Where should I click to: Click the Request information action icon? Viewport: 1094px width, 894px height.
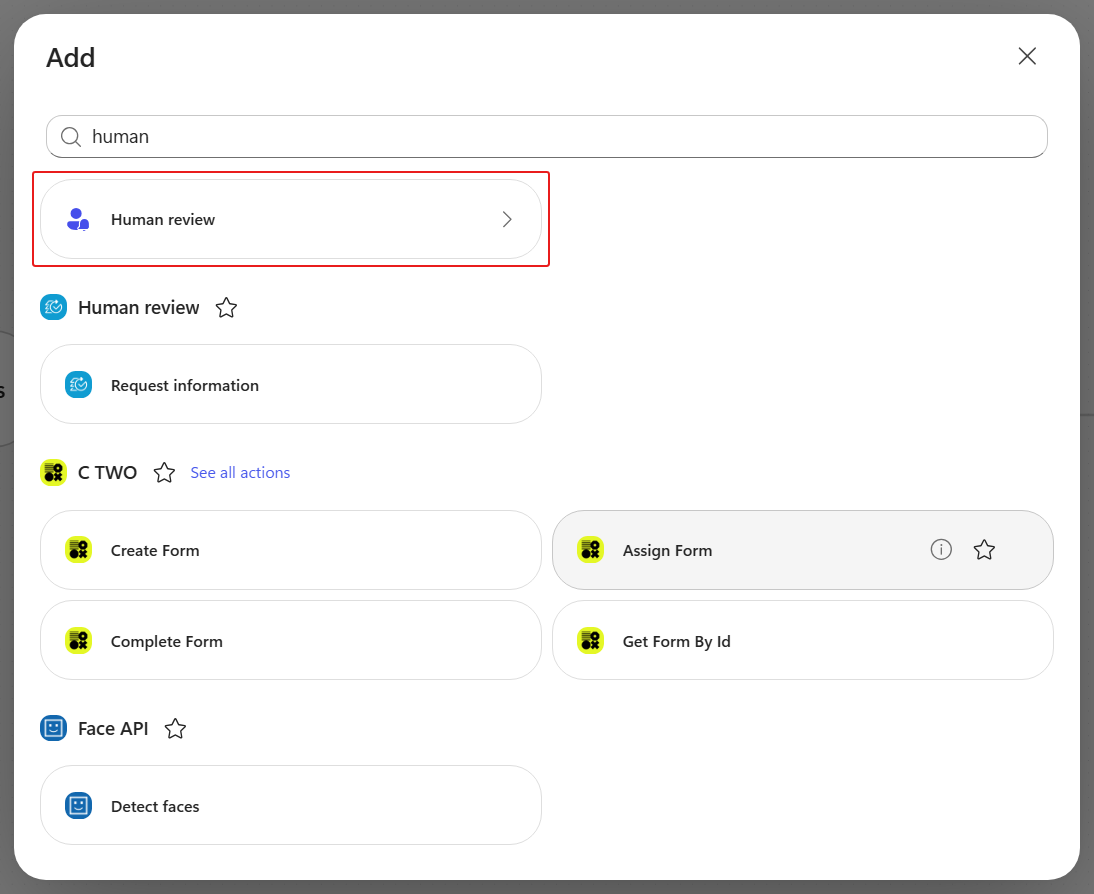pos(78,385)
